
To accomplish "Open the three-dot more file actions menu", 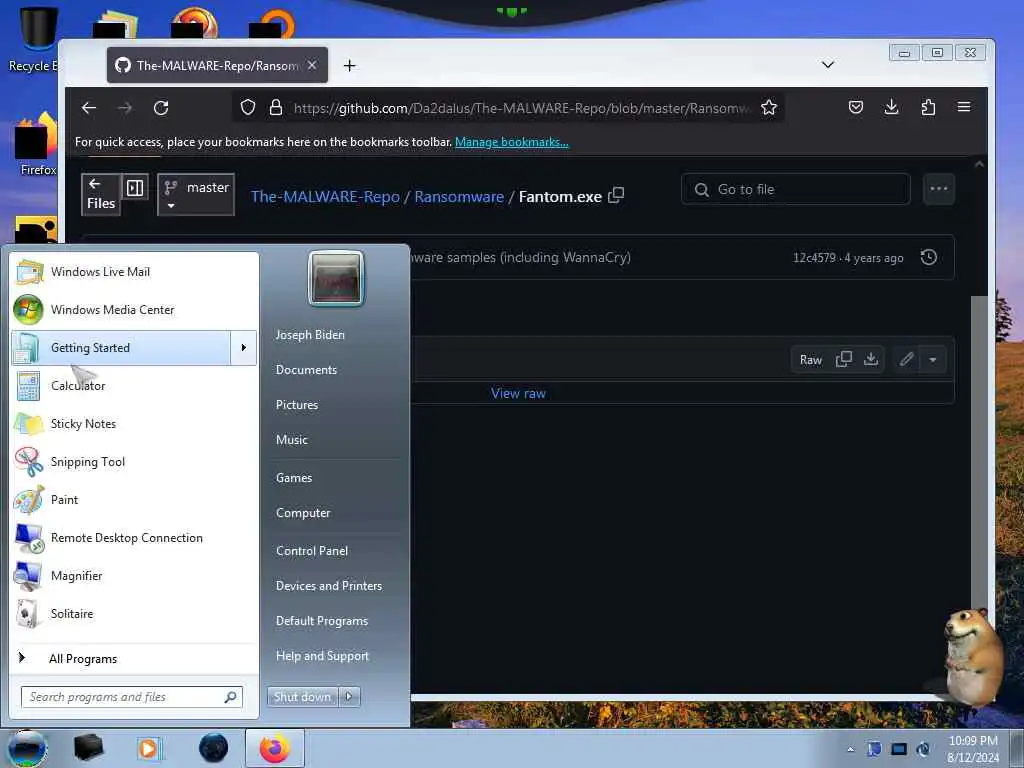I will (938, 189).
